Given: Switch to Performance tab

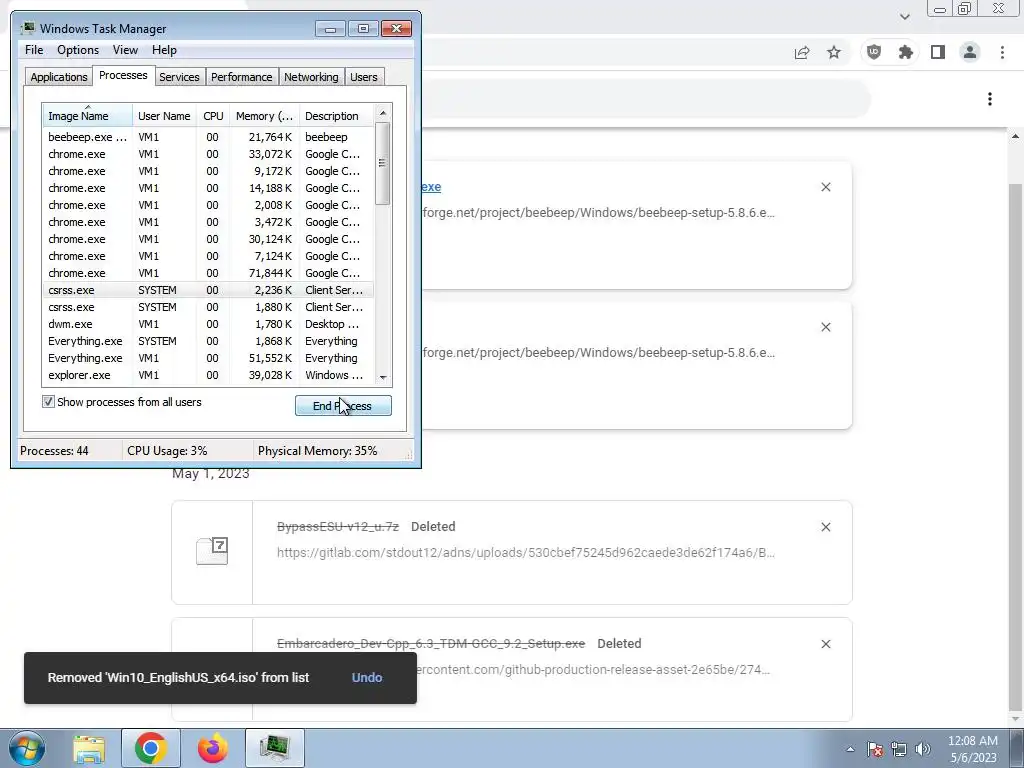Looking at the screenshot, I should tap(242, 77).
